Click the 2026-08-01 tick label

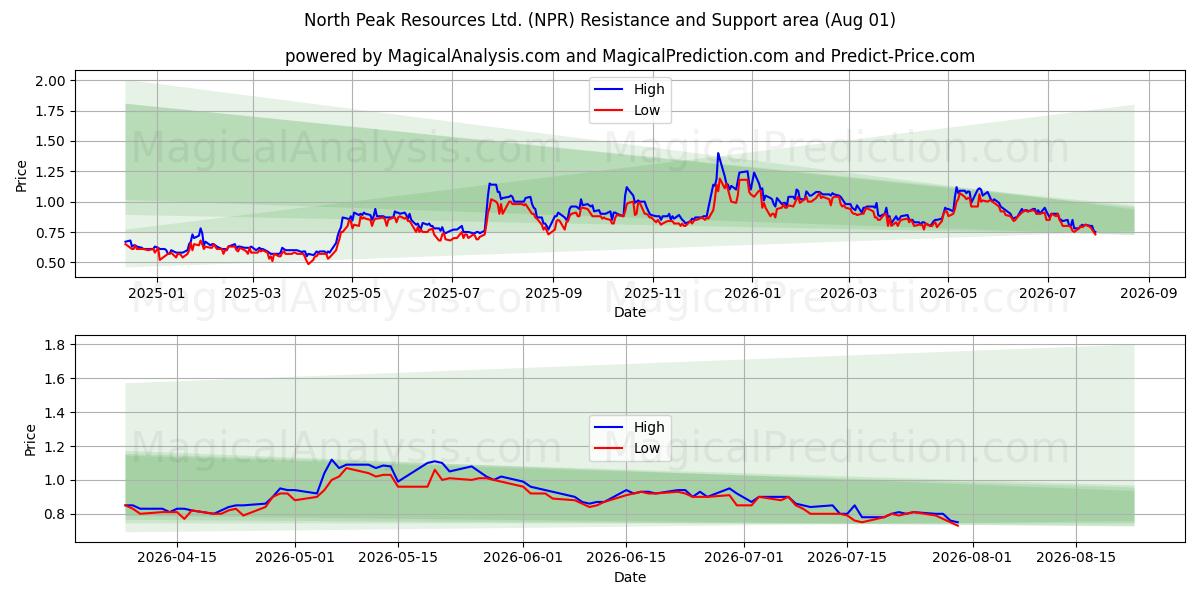(x=973, y=558)
